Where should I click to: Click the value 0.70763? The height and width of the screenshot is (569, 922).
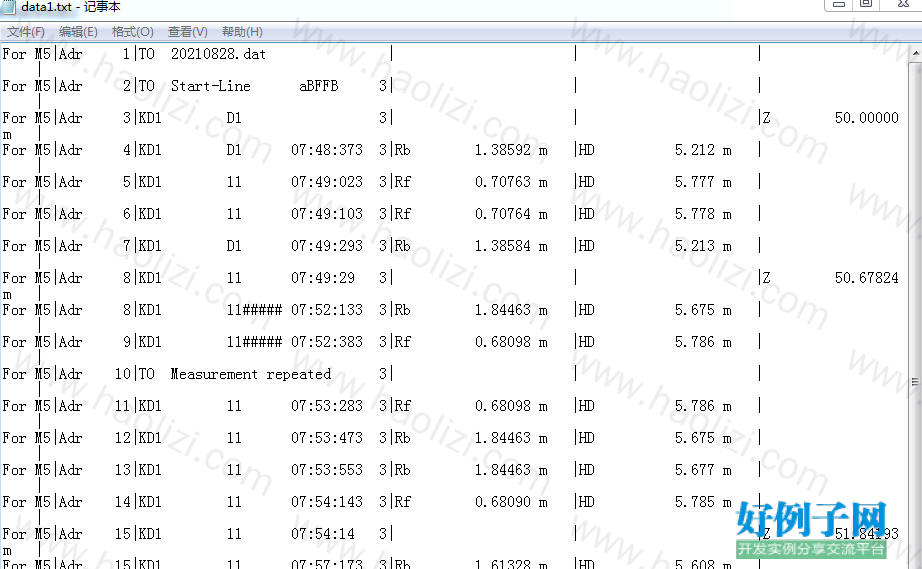tap(503, 182)
